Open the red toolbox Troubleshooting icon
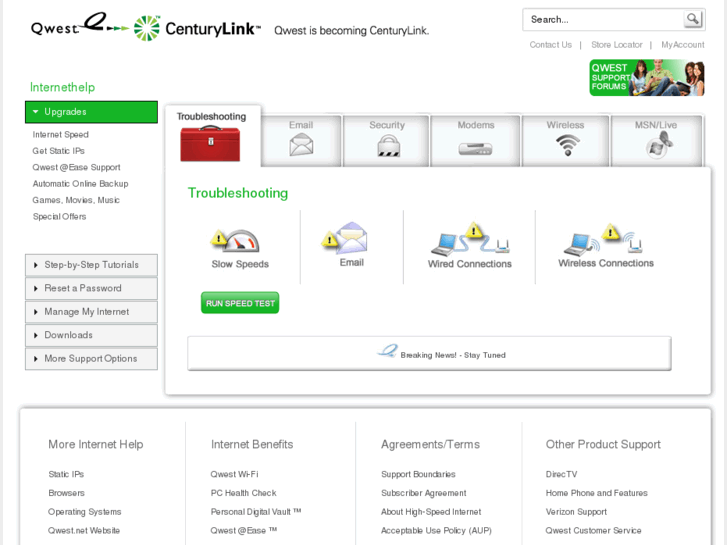The width and height of the screenshot is (727, 545). (x=210, y=143)
